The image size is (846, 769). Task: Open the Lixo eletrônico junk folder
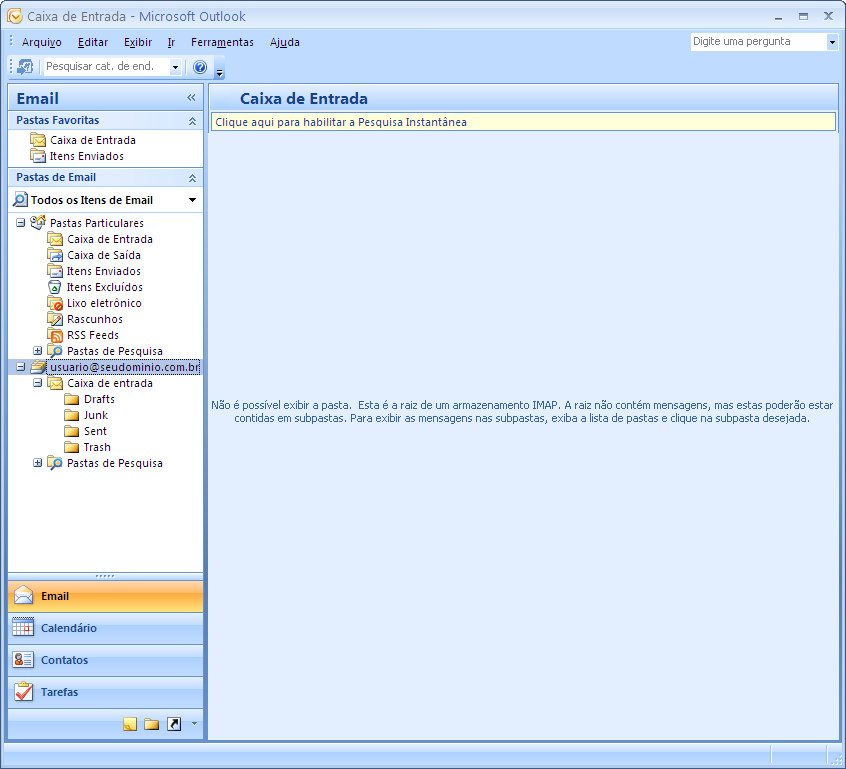click(103, 303)
